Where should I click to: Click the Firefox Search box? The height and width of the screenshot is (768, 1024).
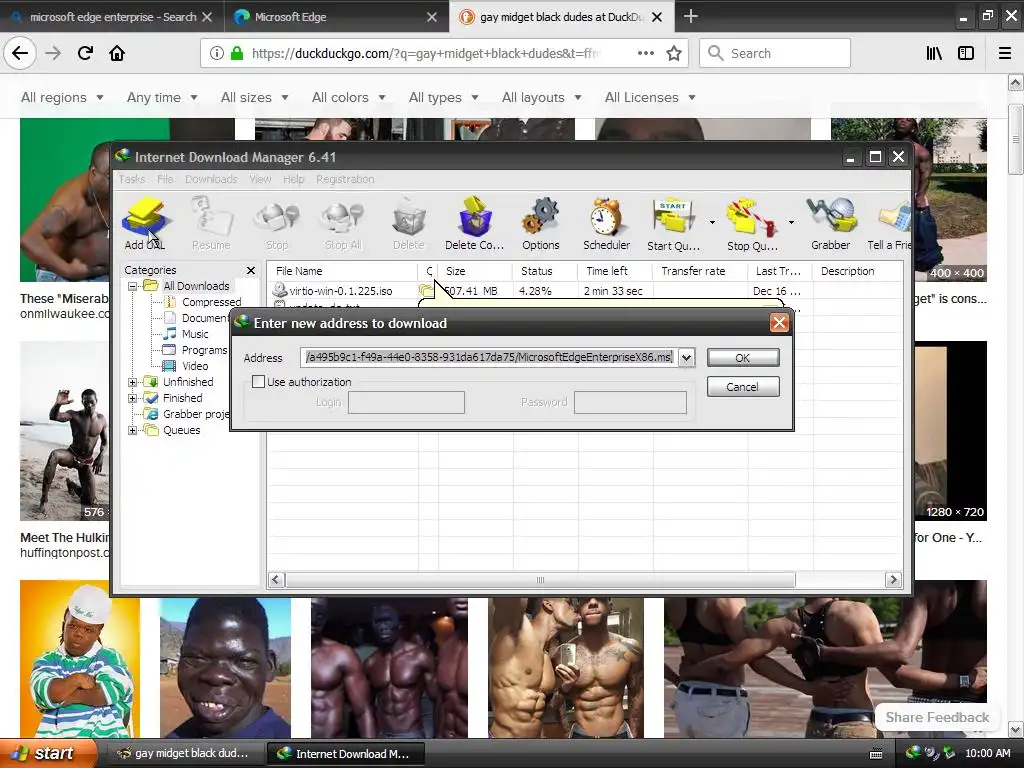[x=775, y=53]
